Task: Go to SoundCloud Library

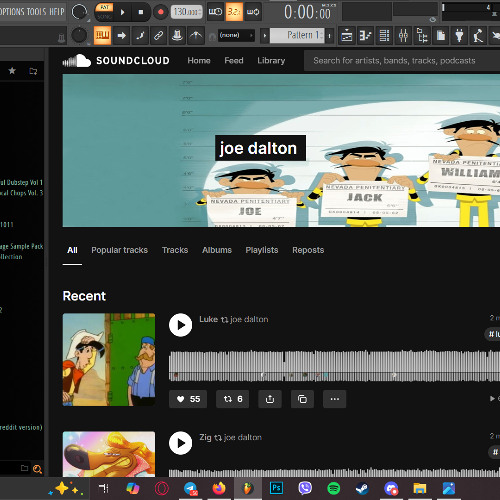Action: [x=271, y=61]
